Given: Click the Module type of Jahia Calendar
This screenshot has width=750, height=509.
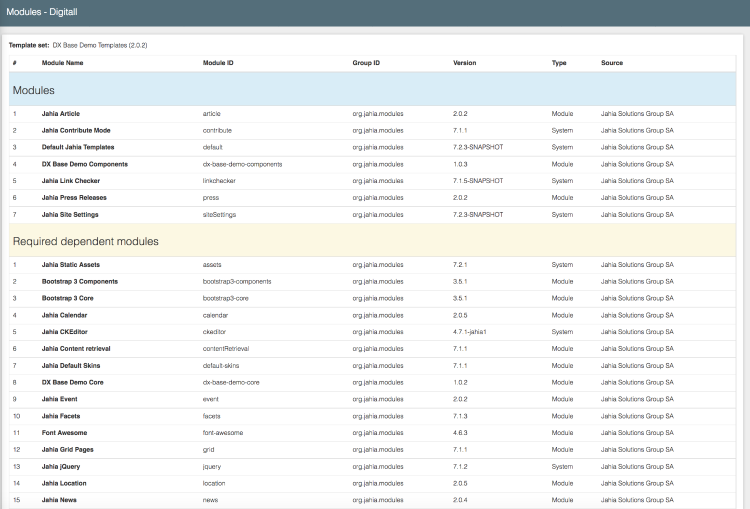Looking at the screenshot, I should 562,315.
